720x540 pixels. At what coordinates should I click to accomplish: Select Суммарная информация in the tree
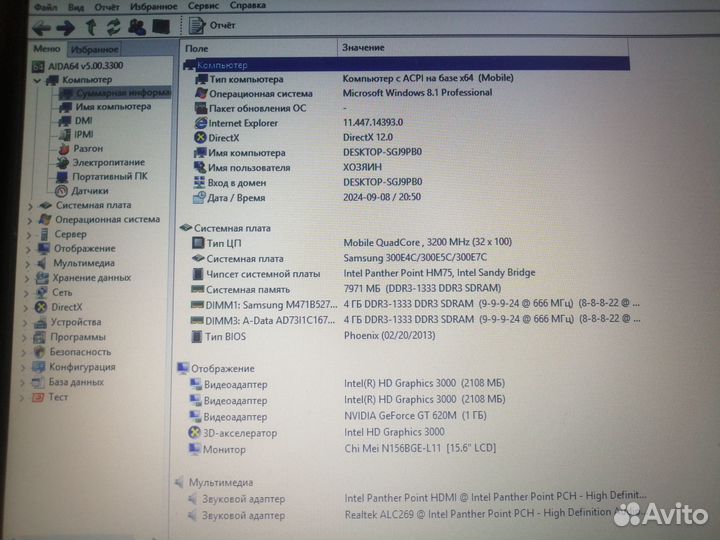115,93
